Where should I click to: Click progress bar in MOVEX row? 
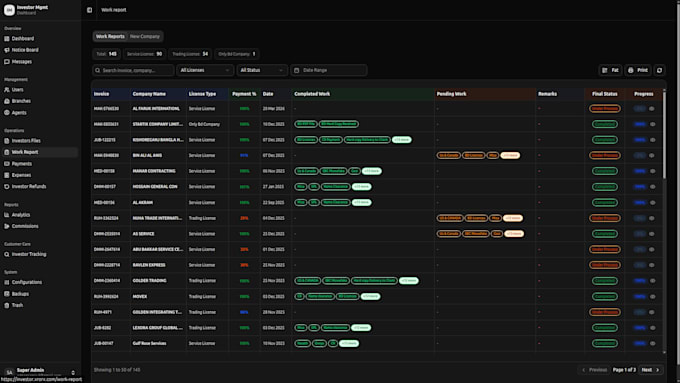pyautogui.click(x=639, y=297)
